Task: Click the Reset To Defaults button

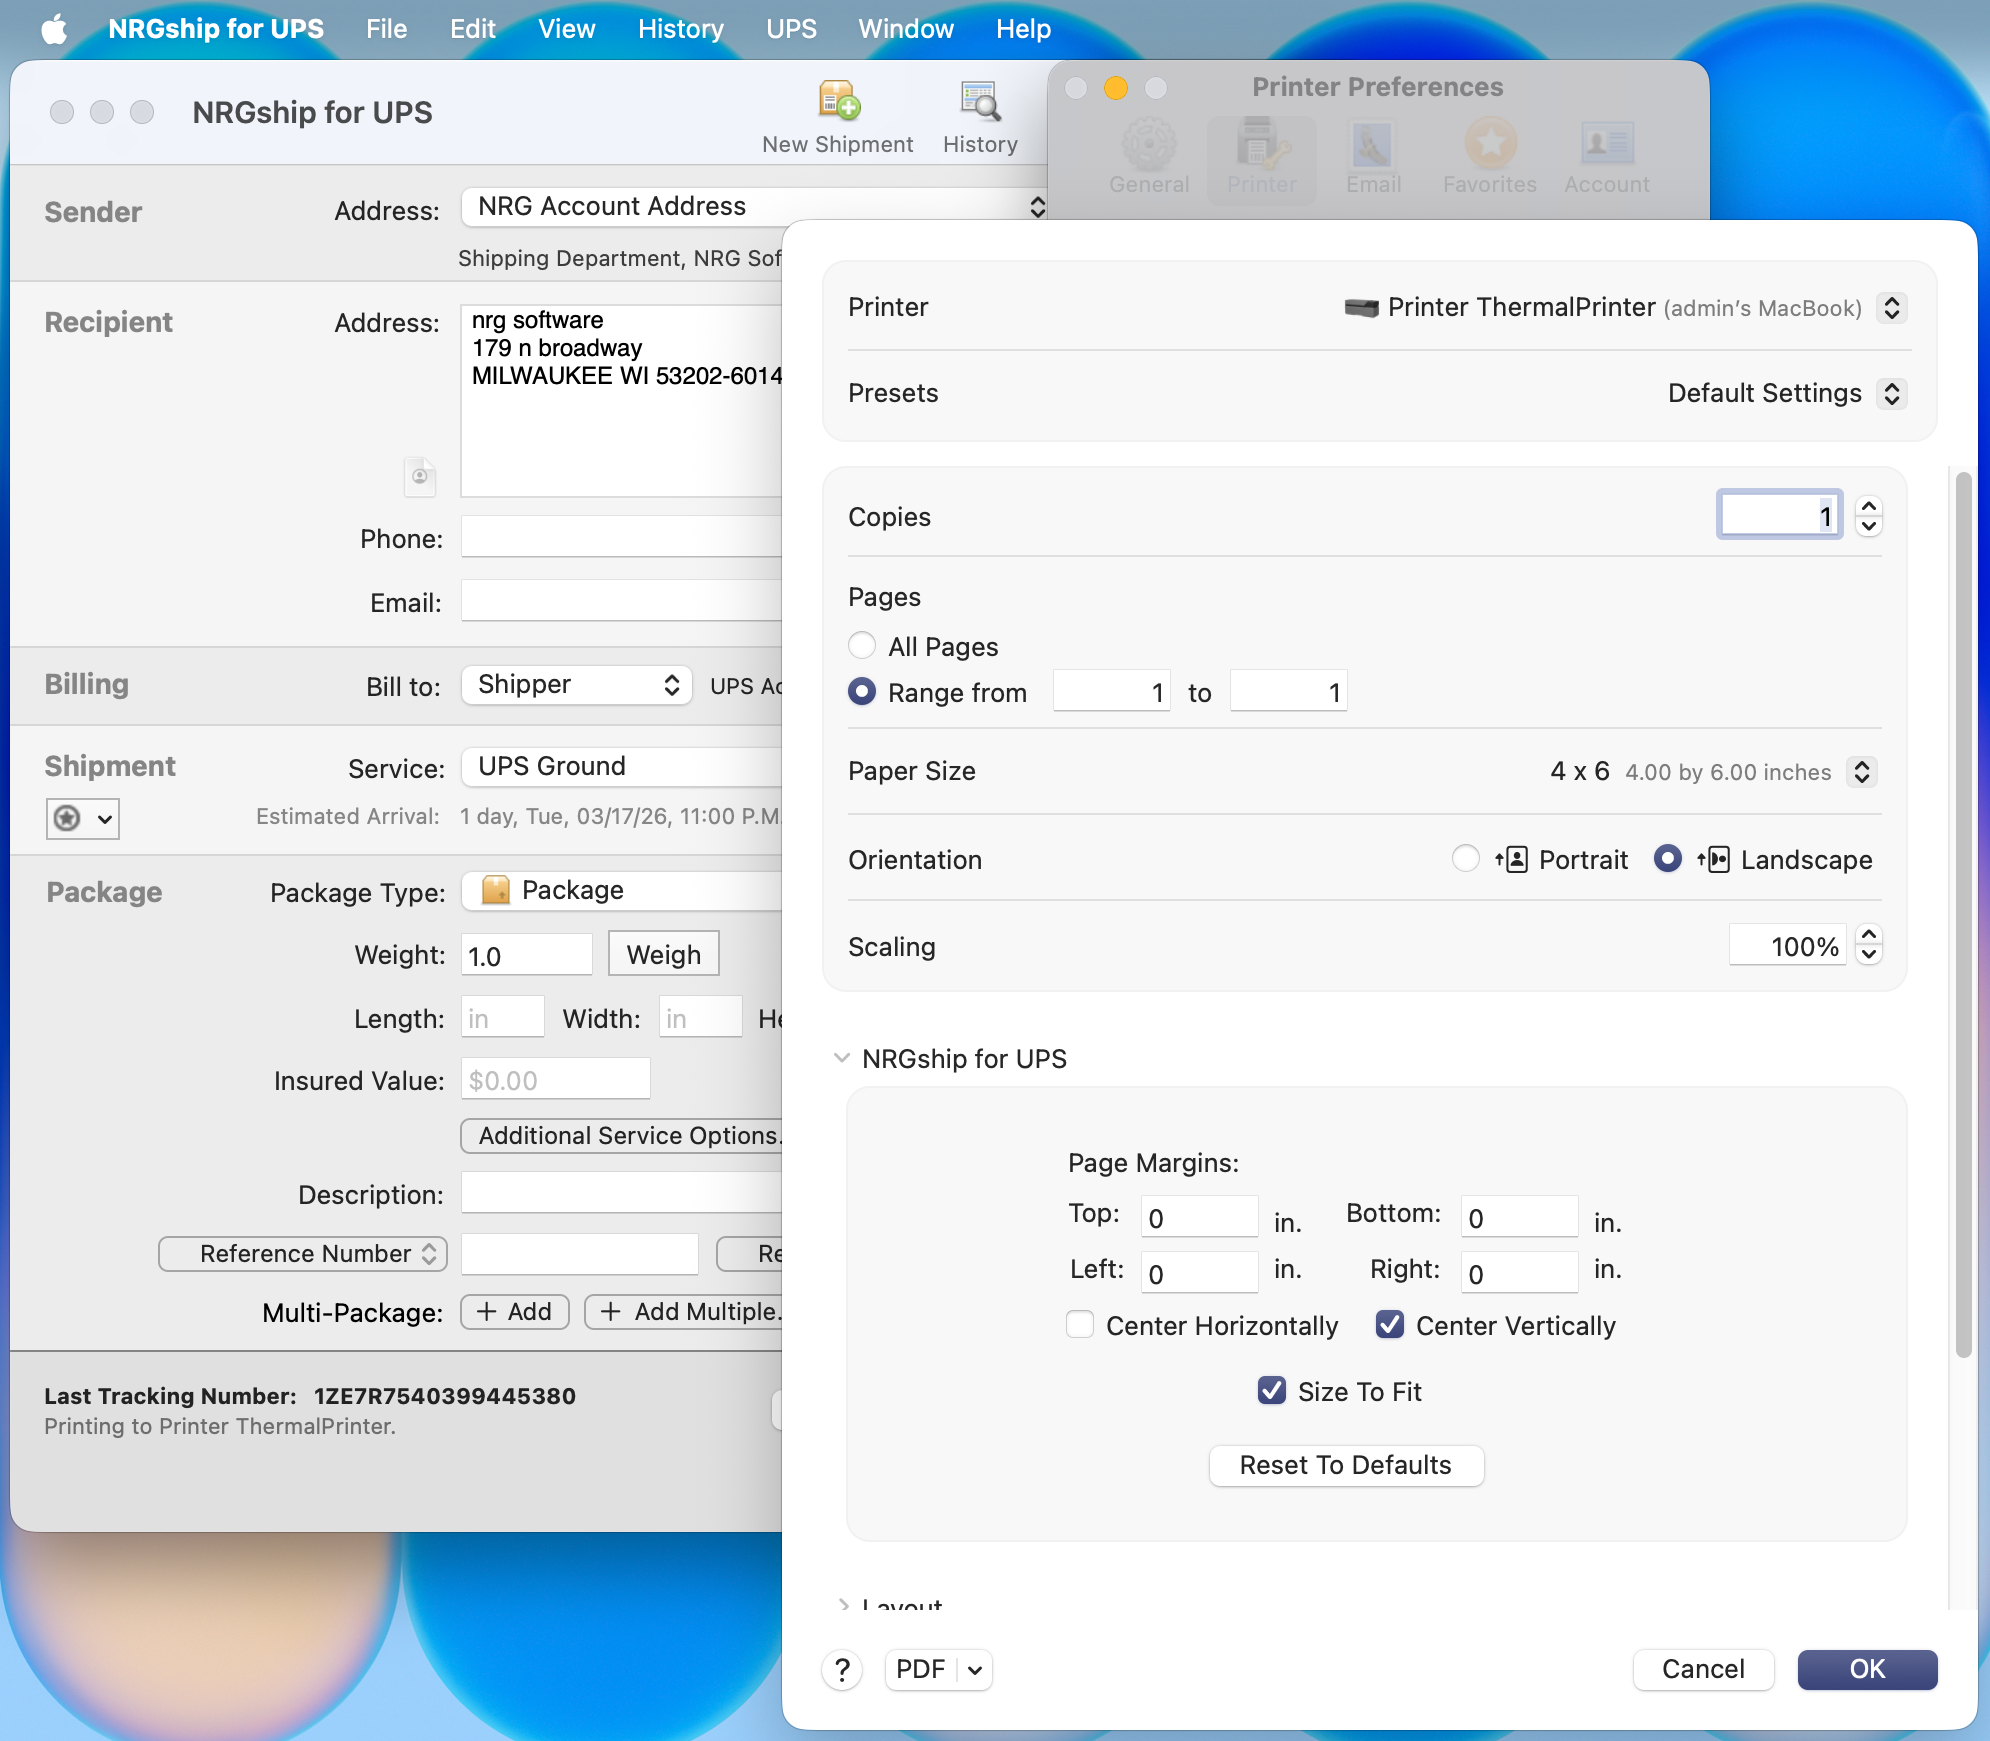Action: point(1345,1465)
